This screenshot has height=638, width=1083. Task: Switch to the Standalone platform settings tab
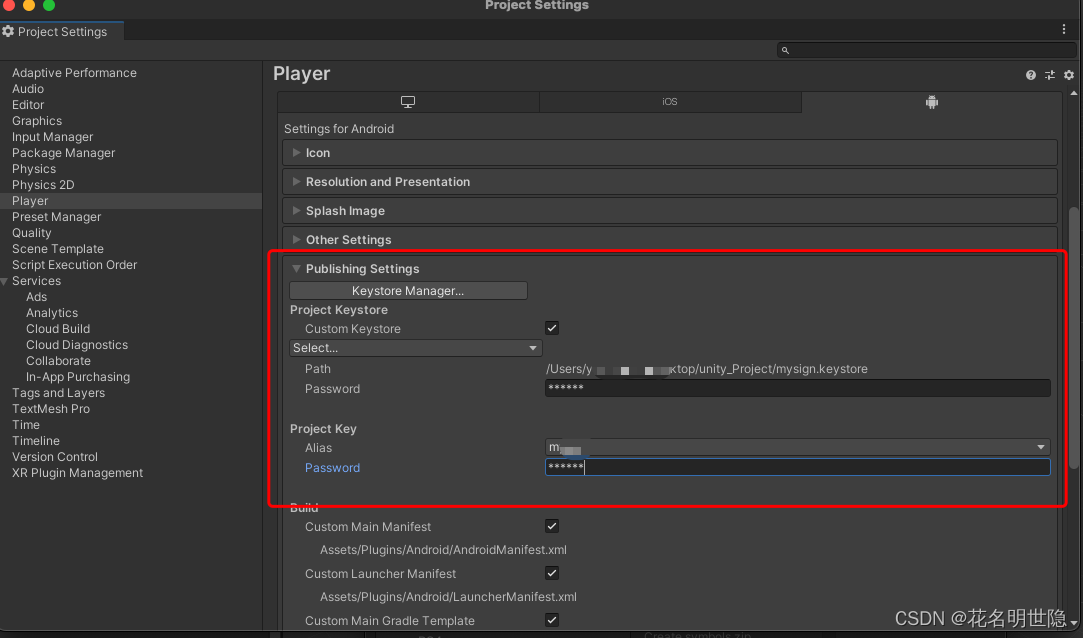407,101
